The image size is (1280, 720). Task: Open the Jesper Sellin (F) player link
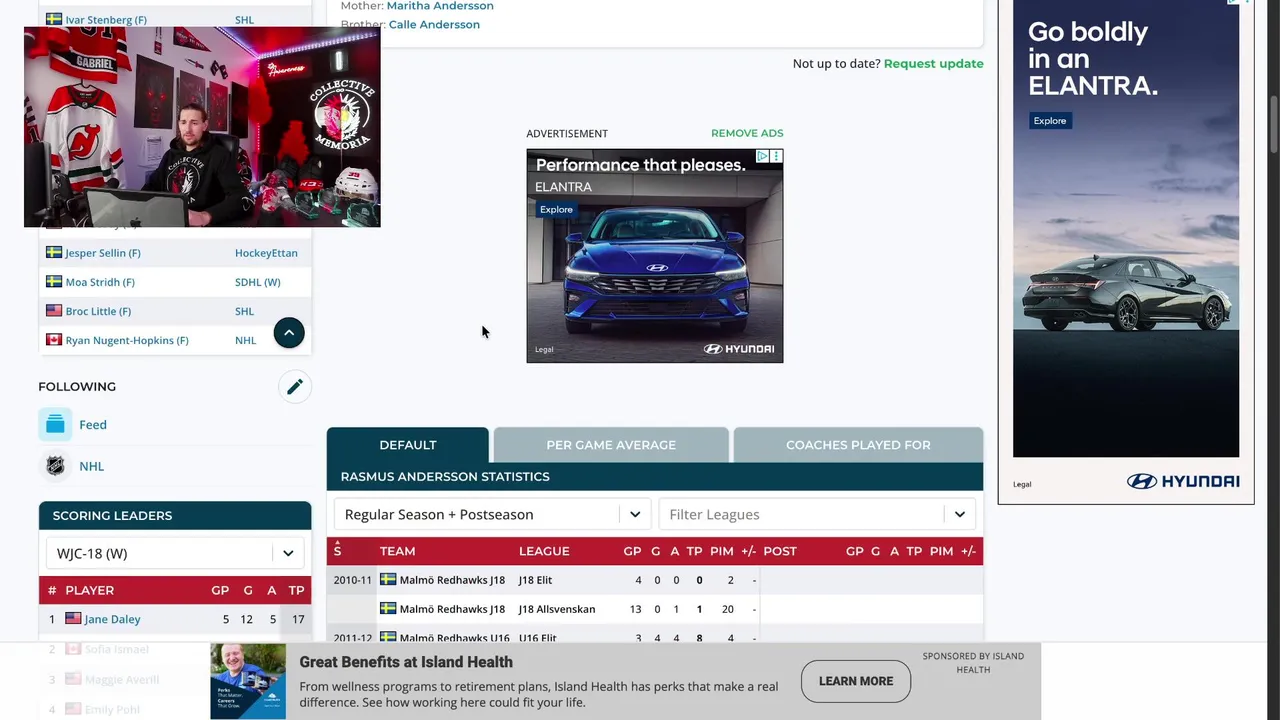point(103,253)
